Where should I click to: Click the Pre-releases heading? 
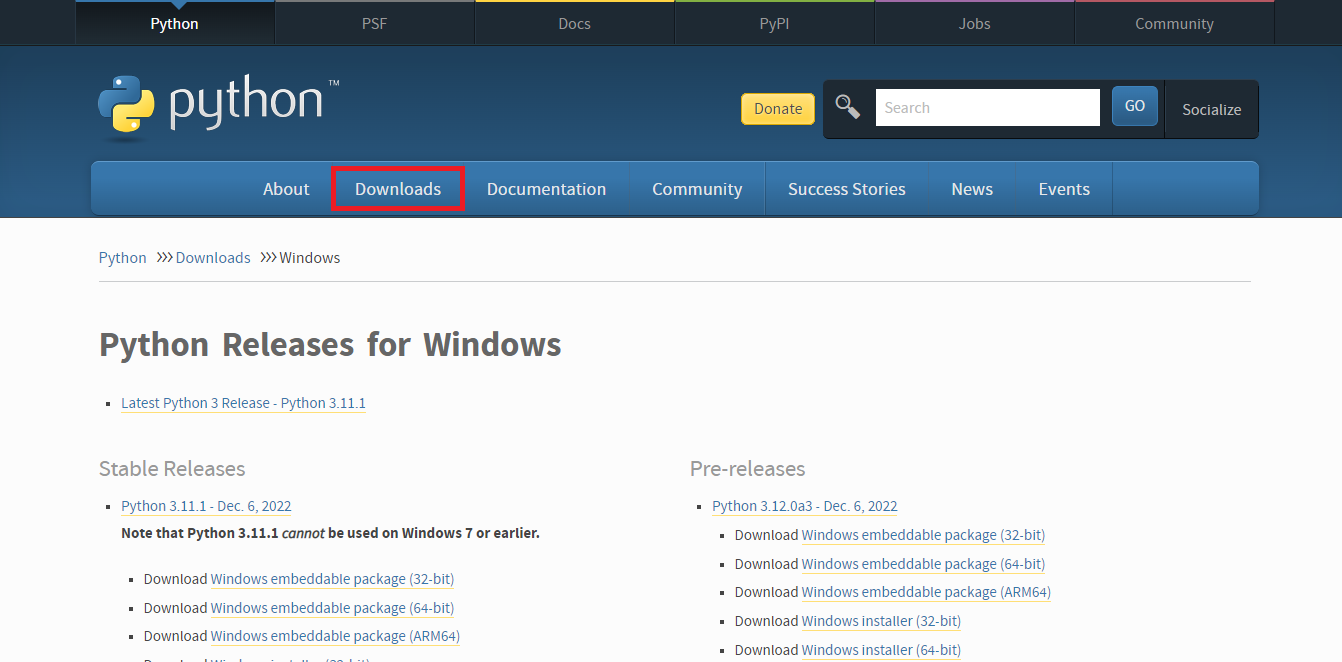(x=747, y=469)
